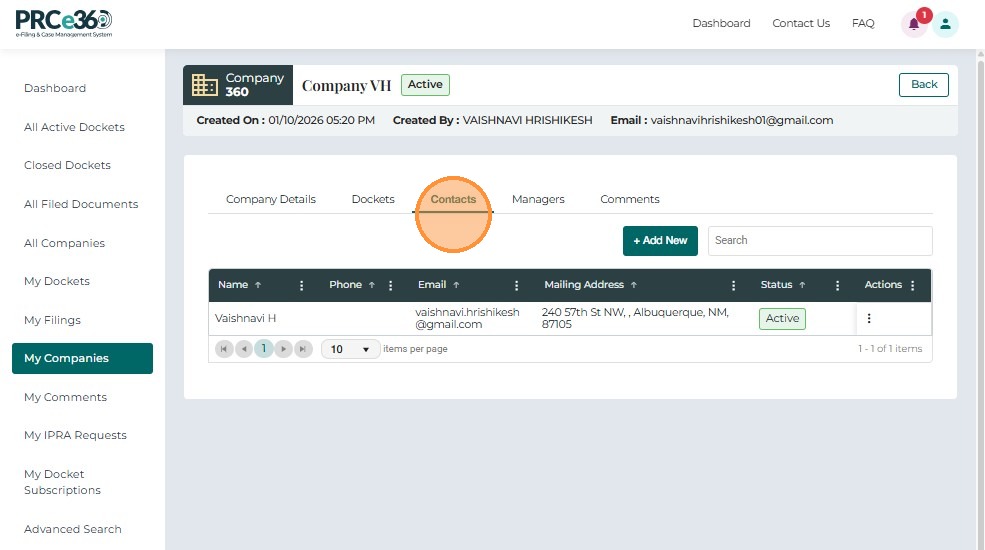Select My Companies in sidebar

pyautogui.click(x=82, y=359)
